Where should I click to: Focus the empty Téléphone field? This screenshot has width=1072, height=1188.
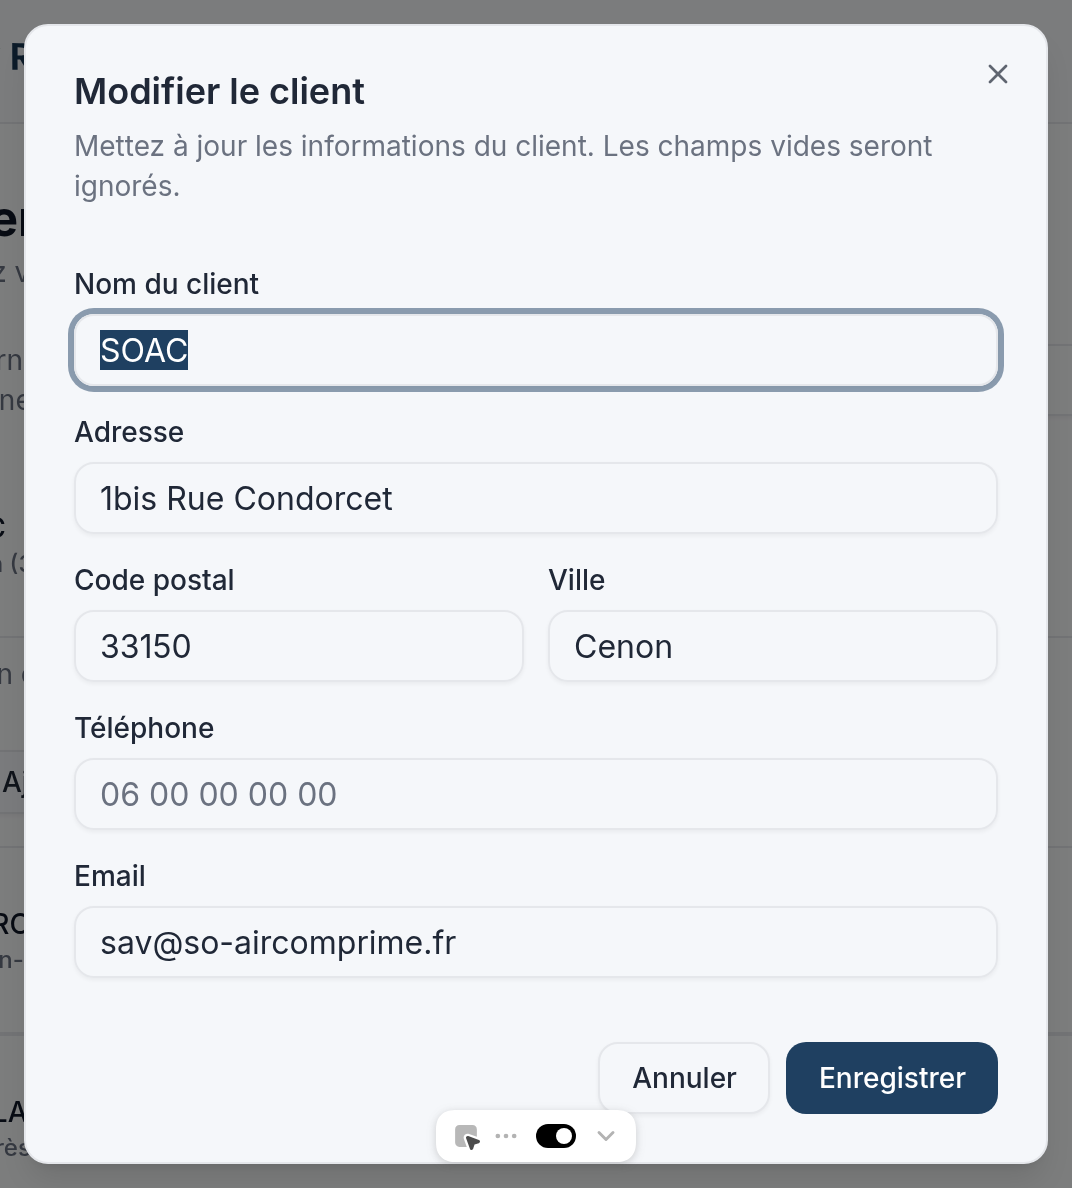pyautogui.click(x=536, y=794)
